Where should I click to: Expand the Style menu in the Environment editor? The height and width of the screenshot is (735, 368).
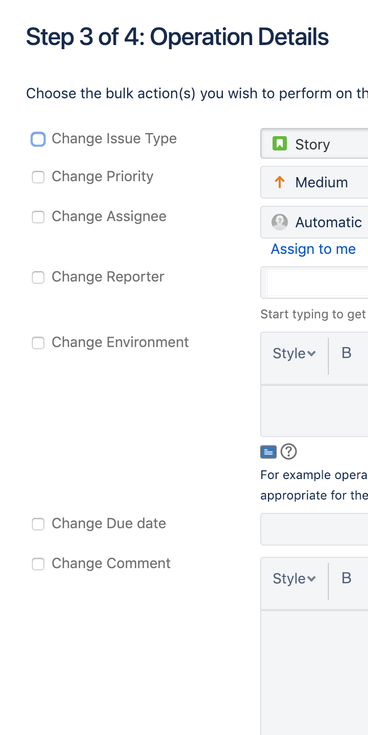pyautogui.click(x=294, y=353)
